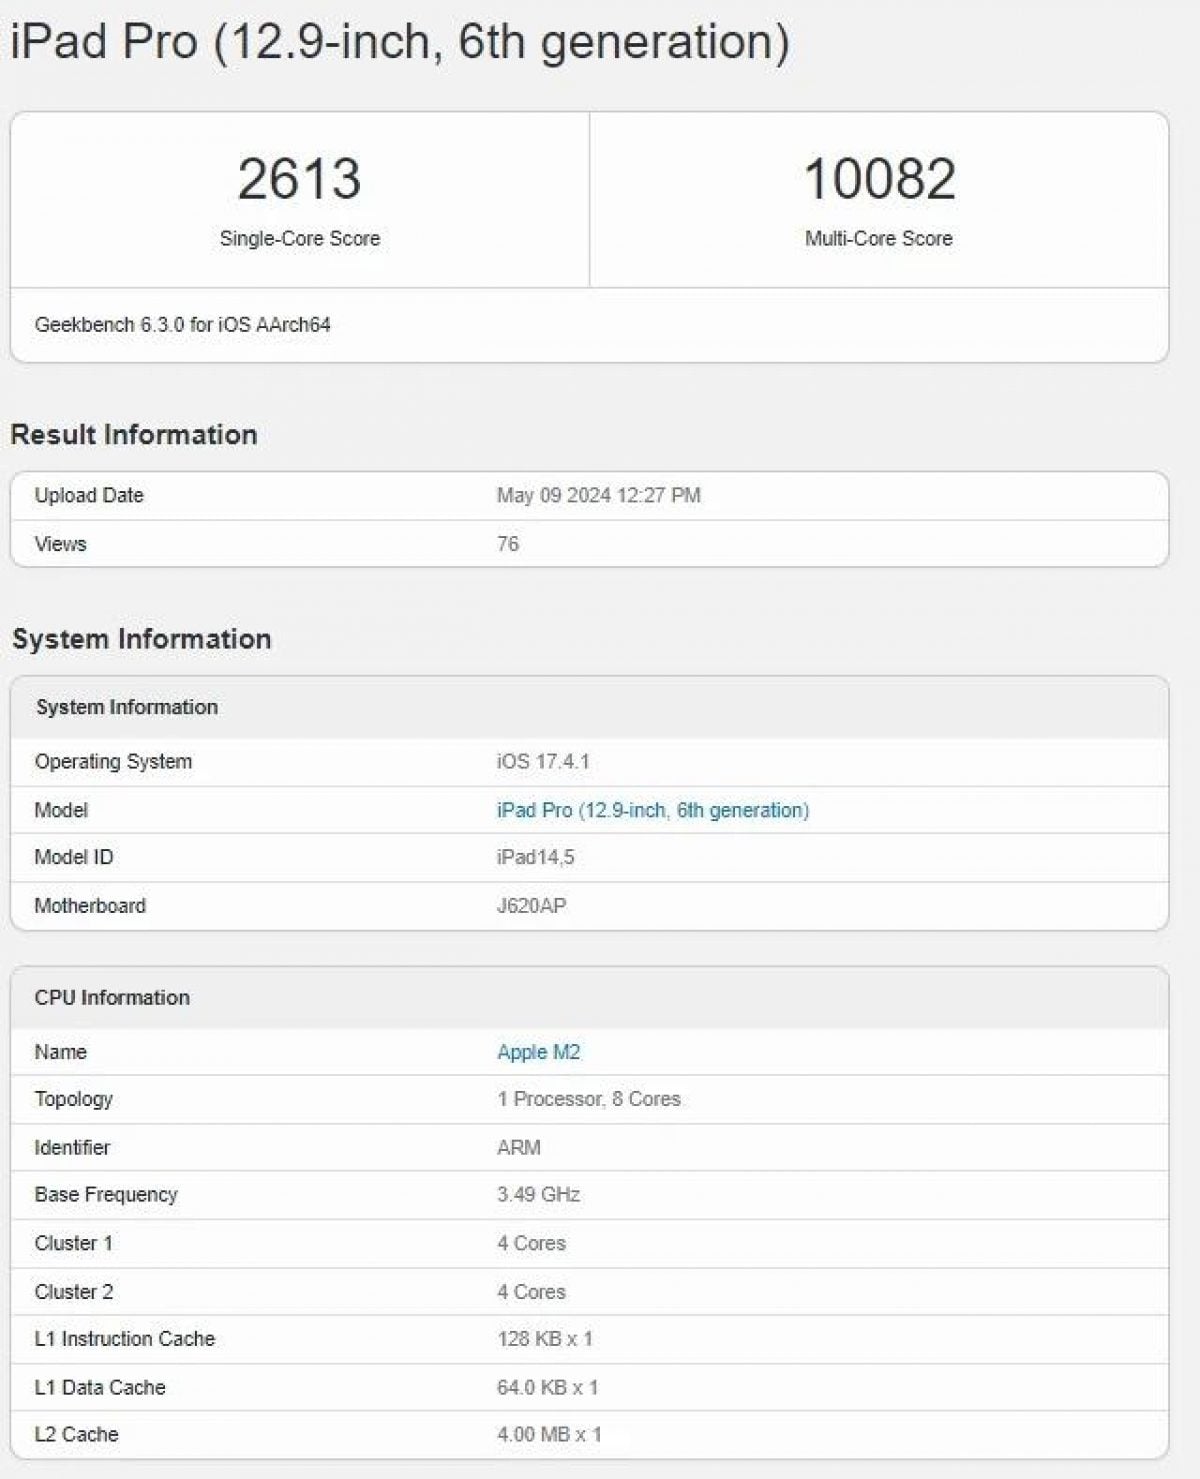1200x1479 pixels.
Task: Click the page title iPad Pro heading
Action: click(400, 42)
